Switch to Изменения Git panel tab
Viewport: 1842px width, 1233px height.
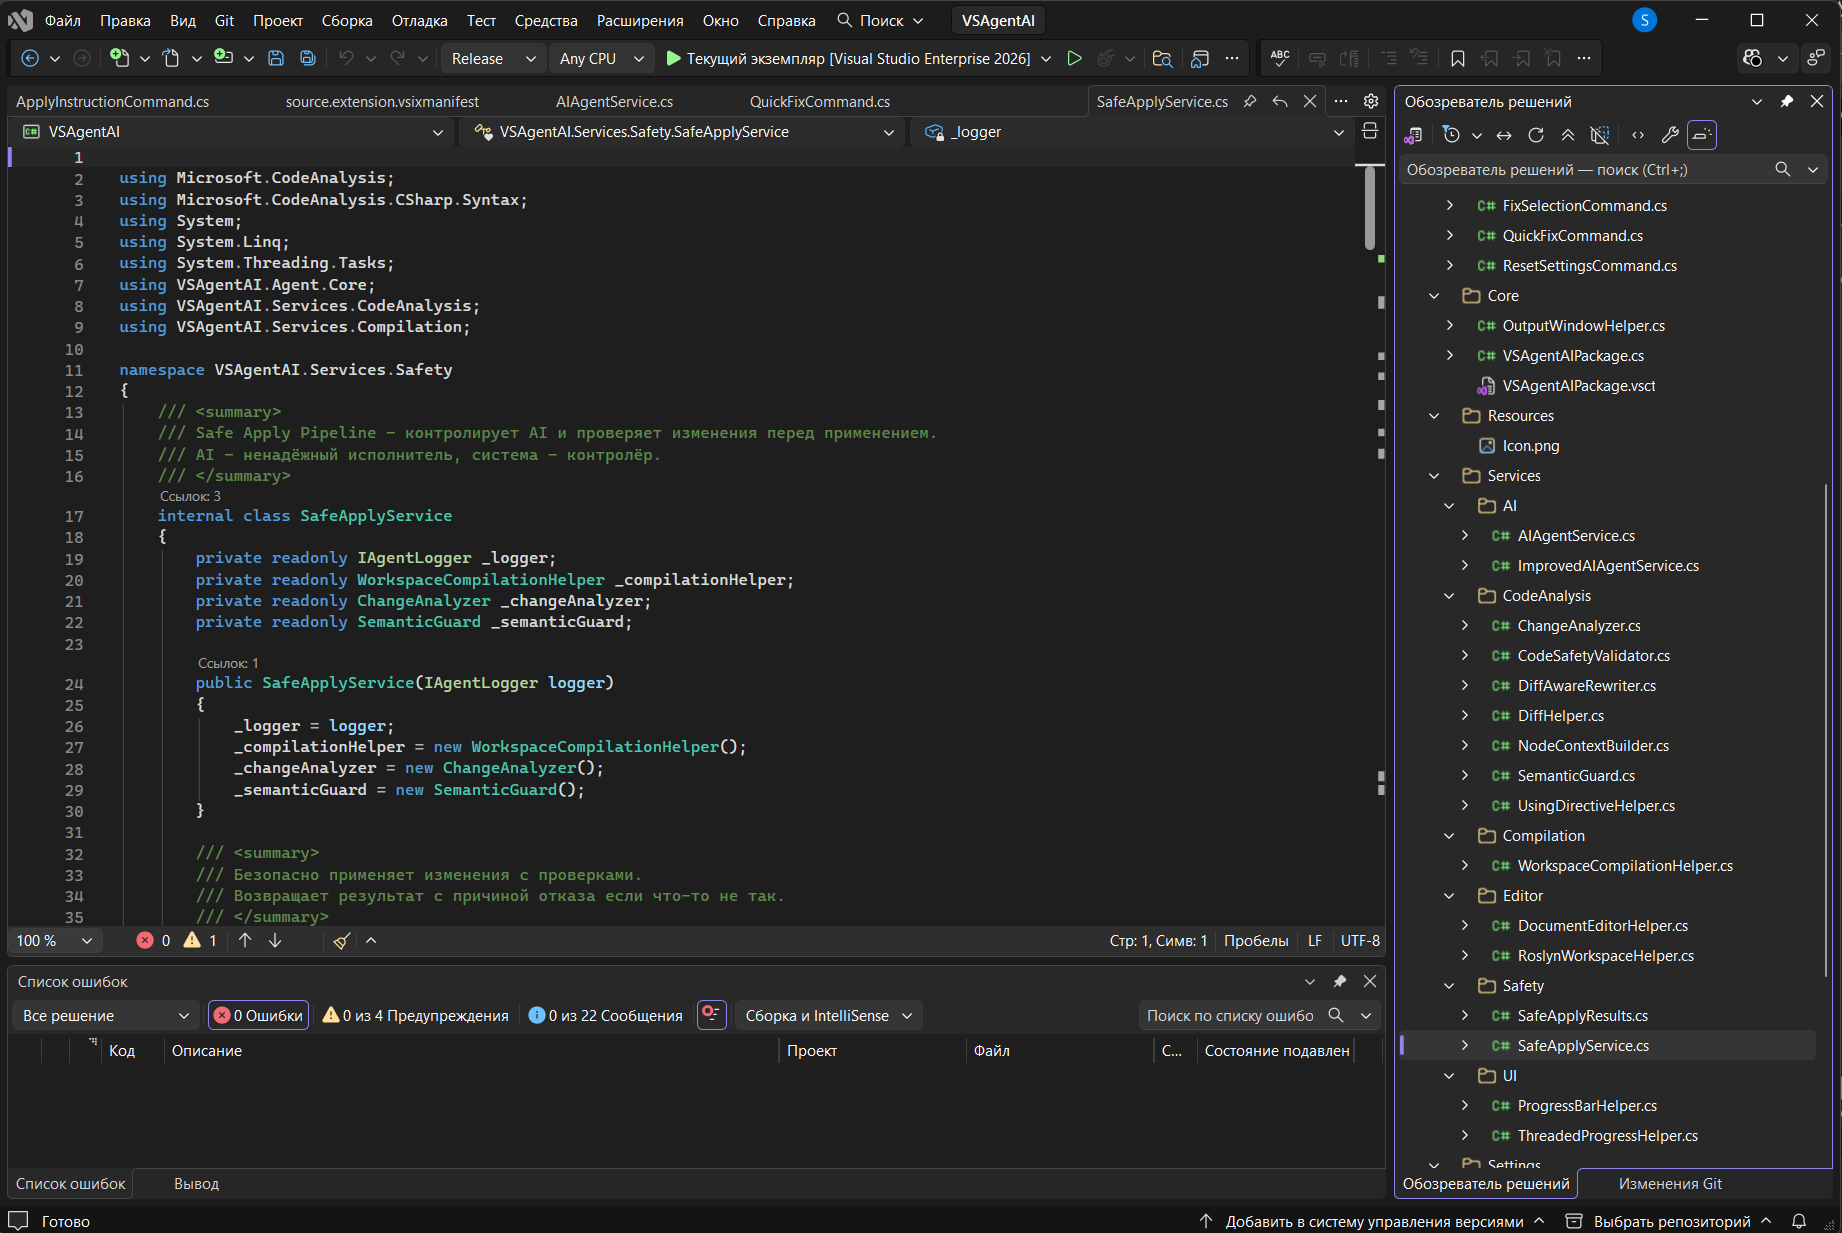(x=1669, y=1184)
